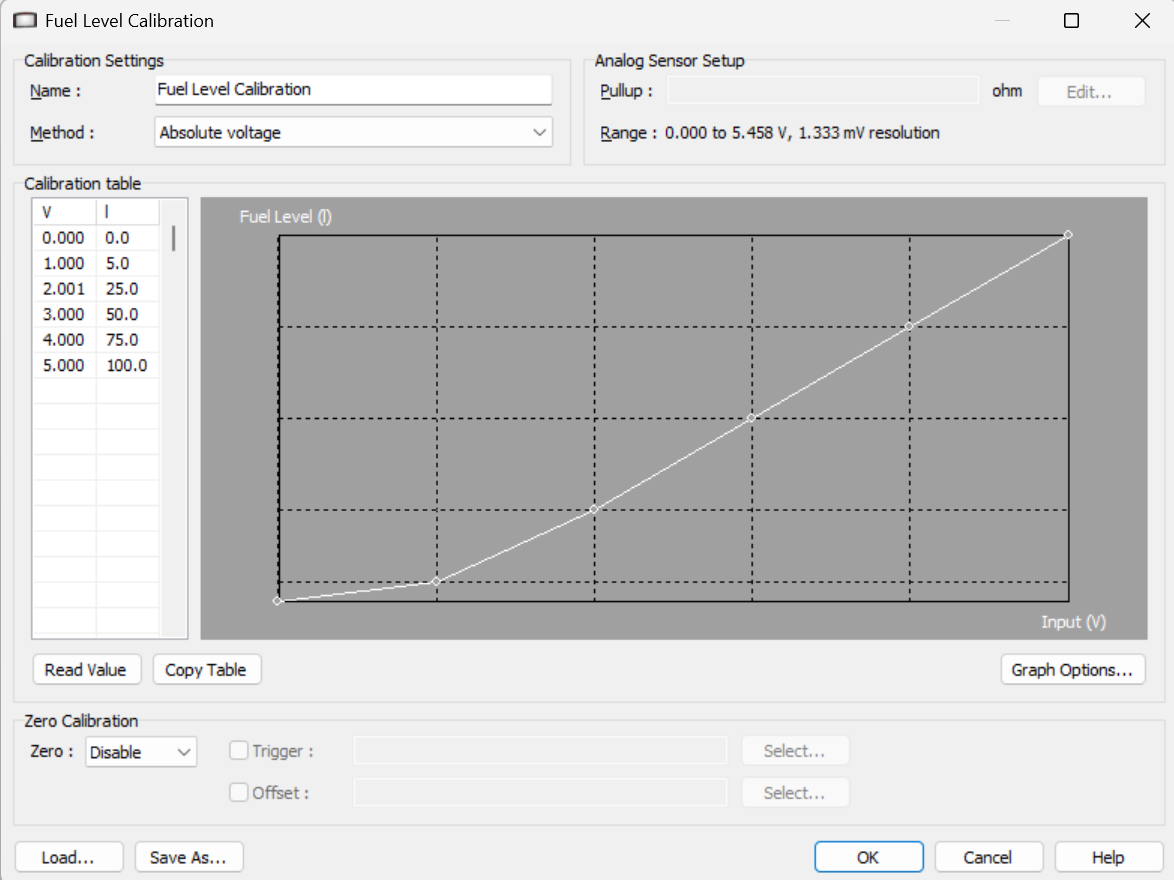Select the 2.001 voltage cell in table

63,290
